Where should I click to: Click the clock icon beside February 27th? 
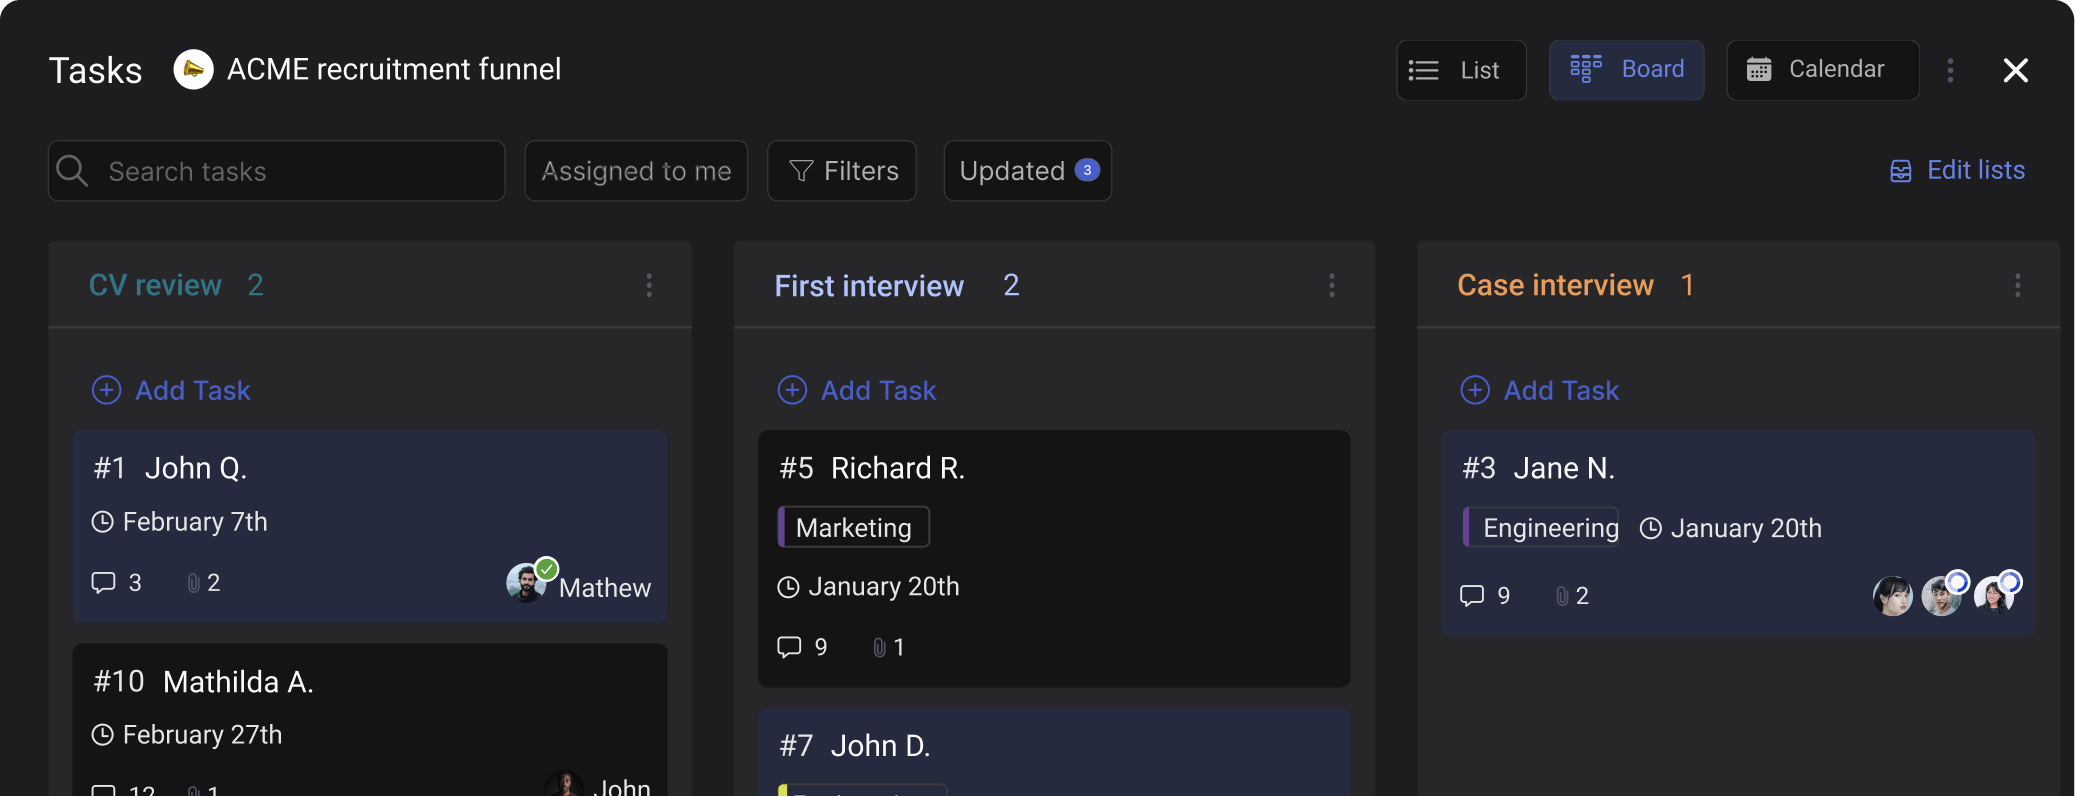(x=102, y=735)
